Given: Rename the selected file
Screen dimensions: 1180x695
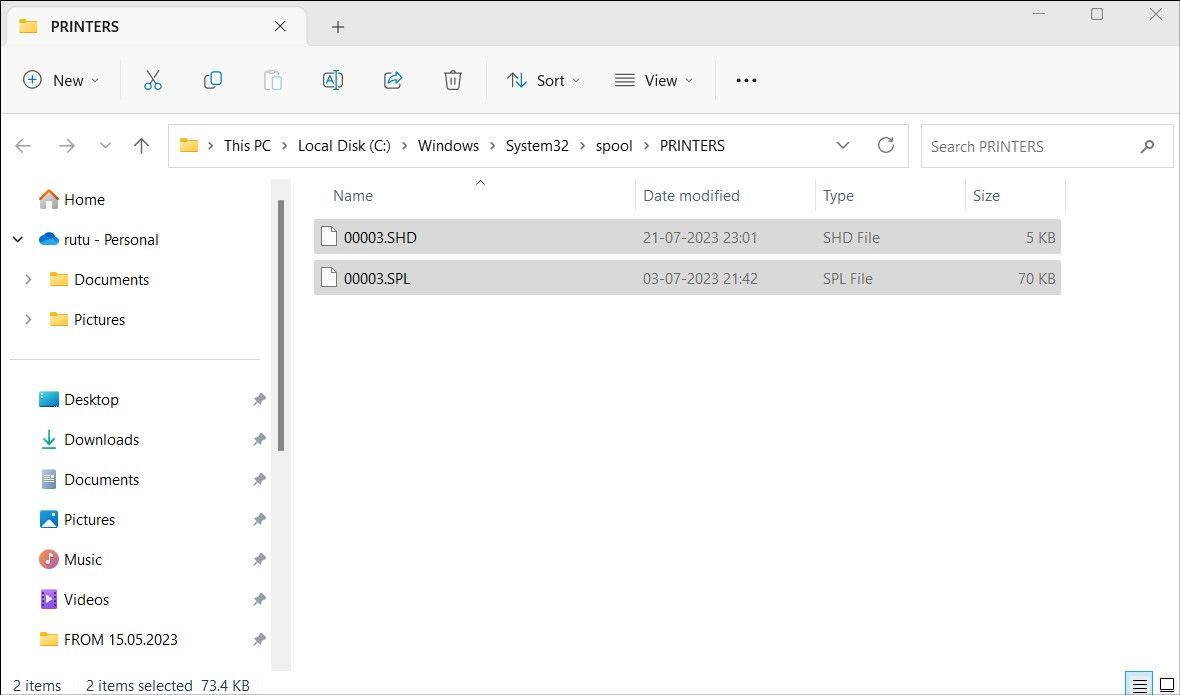Looking at the screenshot, I should 332,80.
